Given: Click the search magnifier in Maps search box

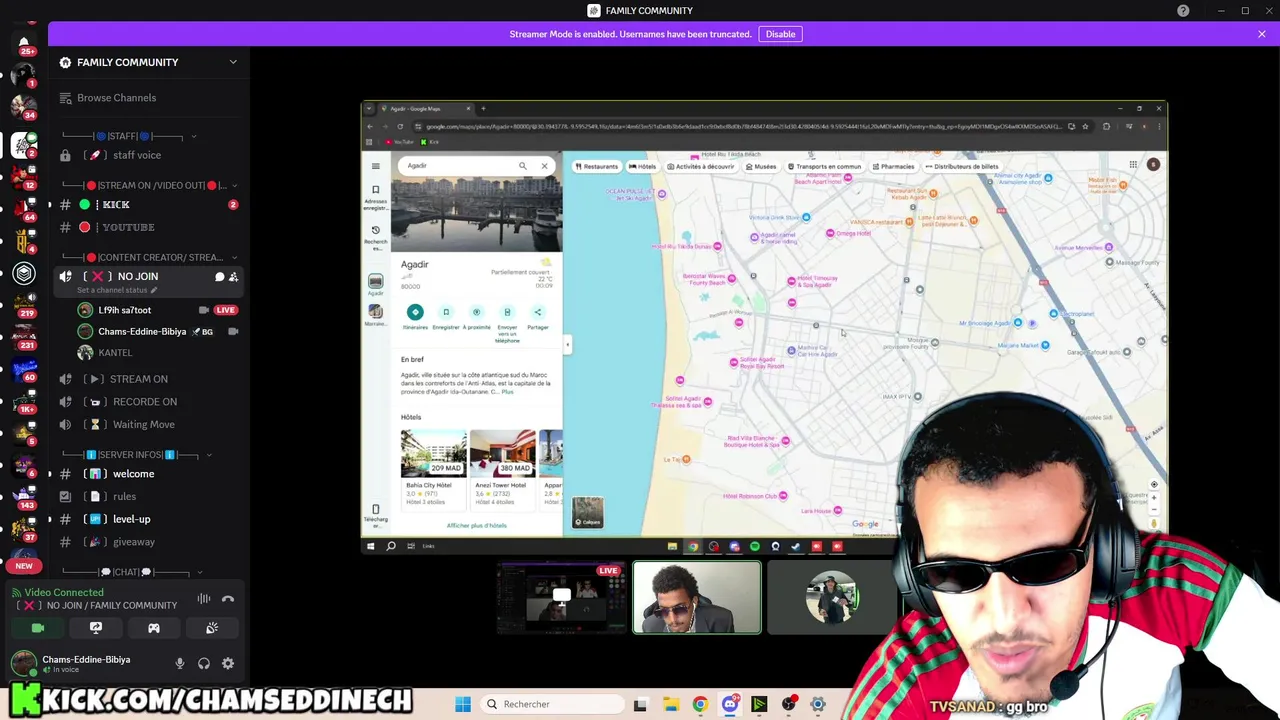Looking at the screenshot, I should coord(522,166).
